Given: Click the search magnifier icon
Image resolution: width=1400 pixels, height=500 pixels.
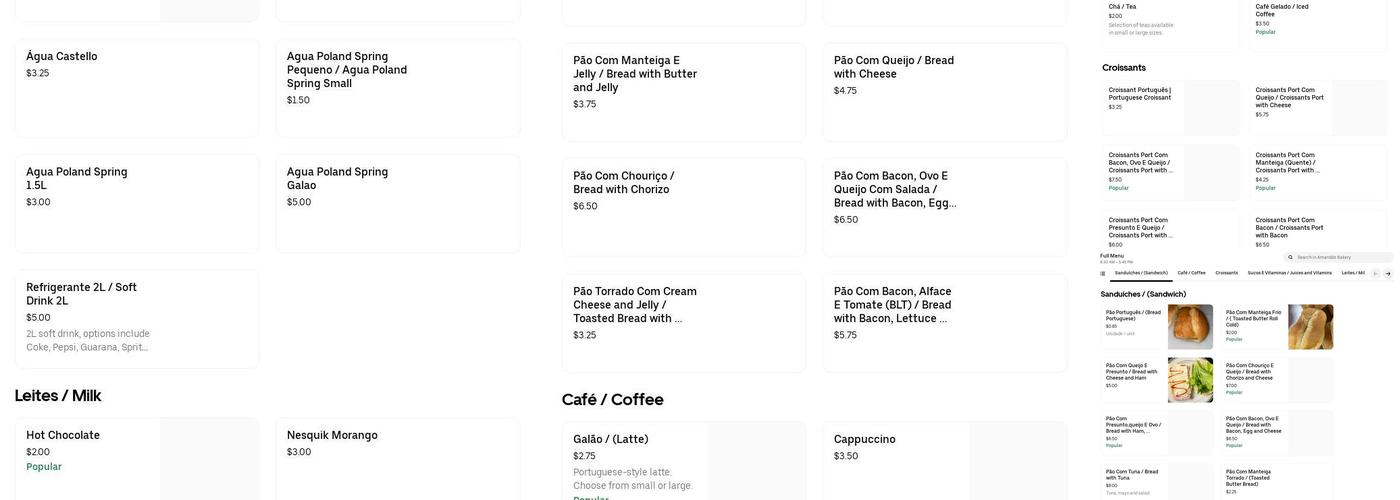Looking at the screenshot, I should tap(1291, 257).
